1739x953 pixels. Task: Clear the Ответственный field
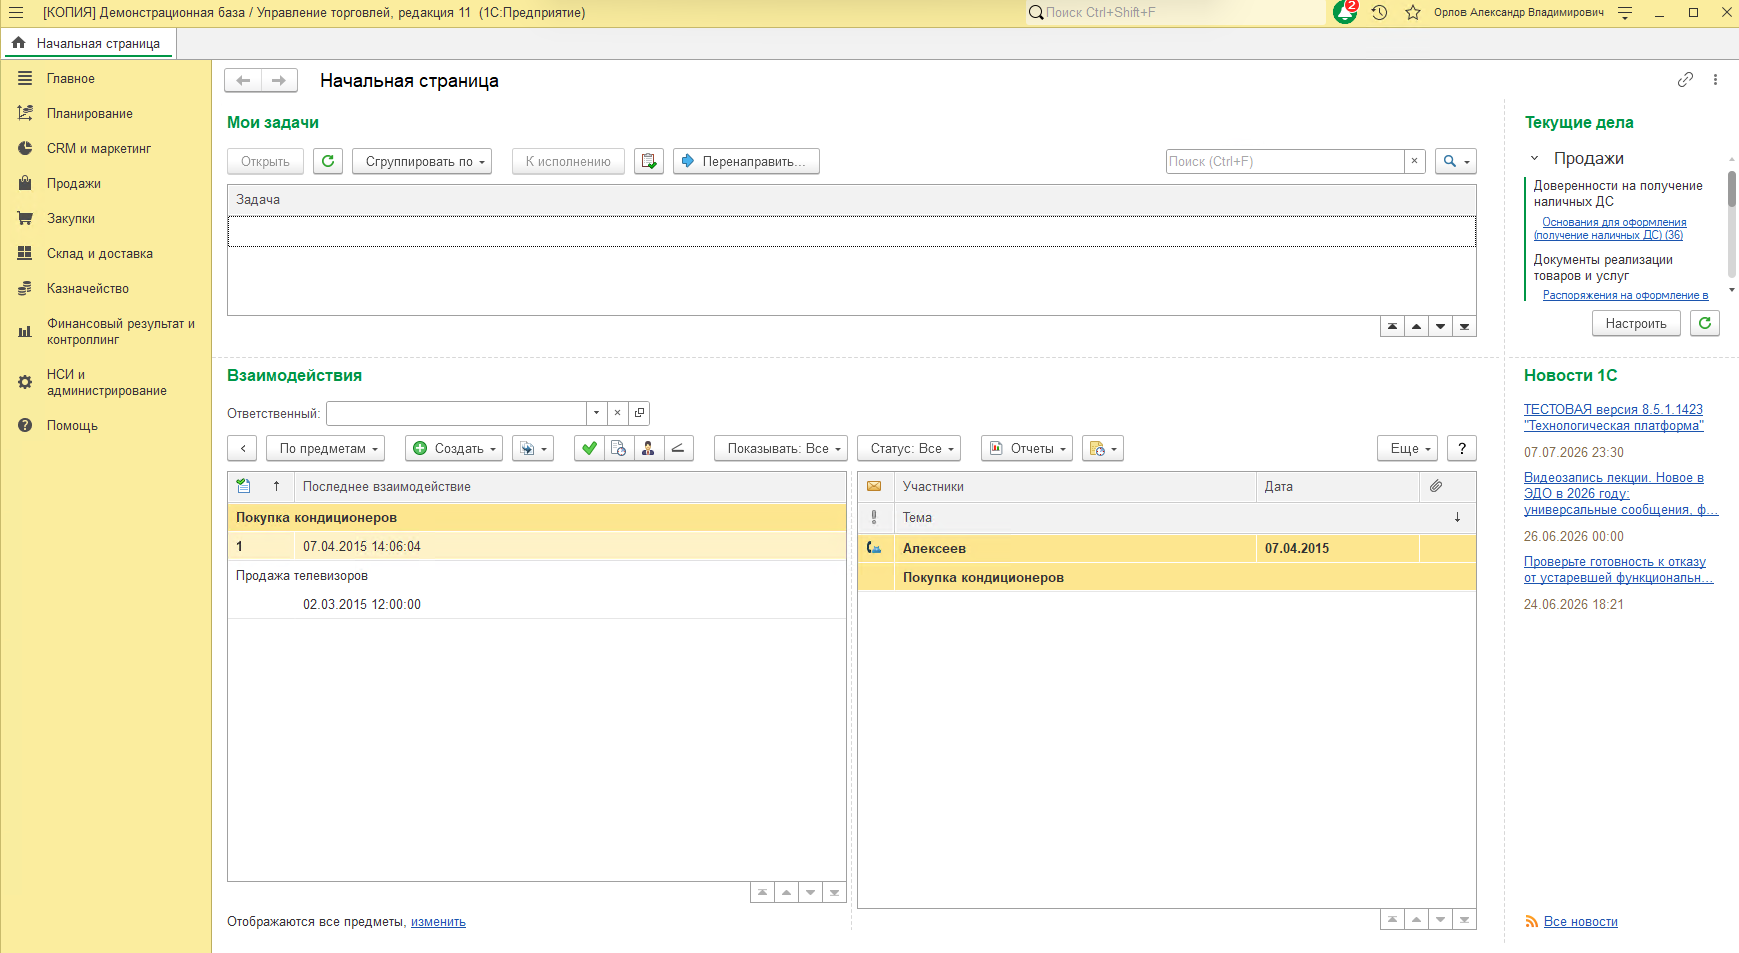pos(618,413)
